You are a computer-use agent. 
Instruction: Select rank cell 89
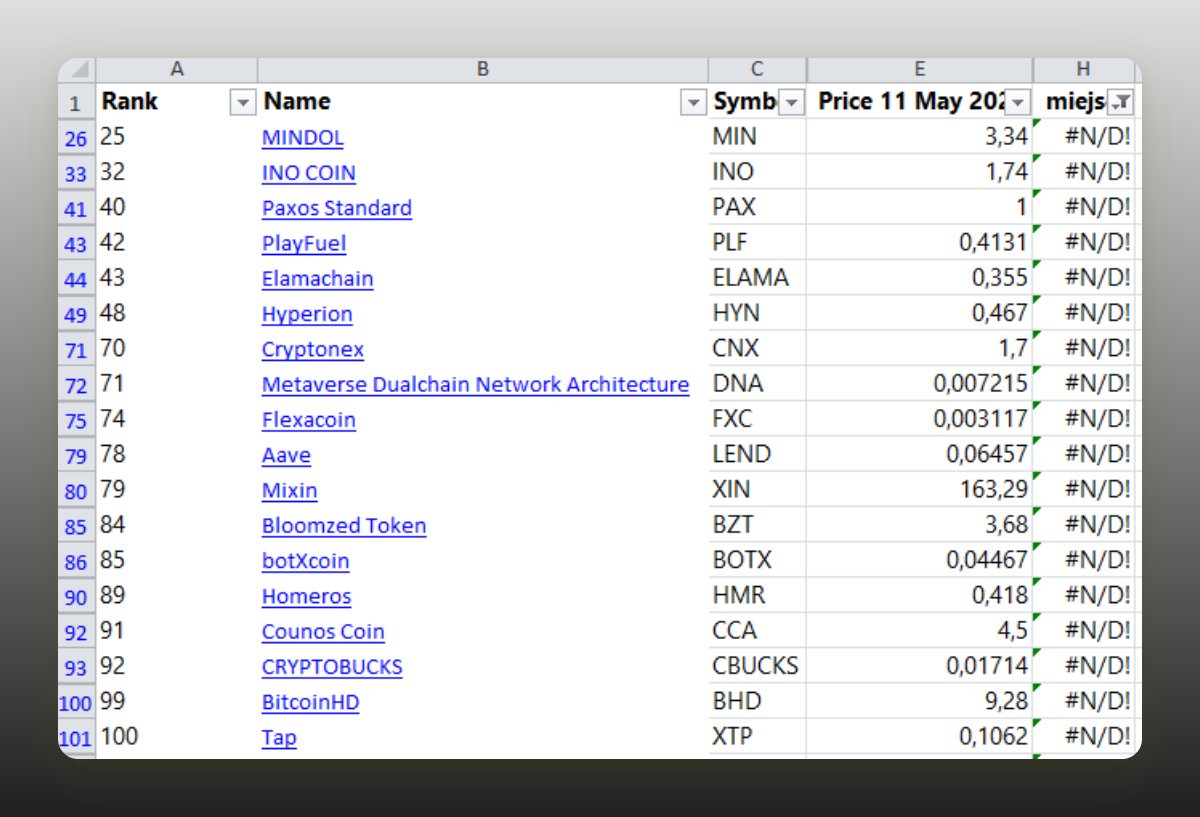coord(177,597)
